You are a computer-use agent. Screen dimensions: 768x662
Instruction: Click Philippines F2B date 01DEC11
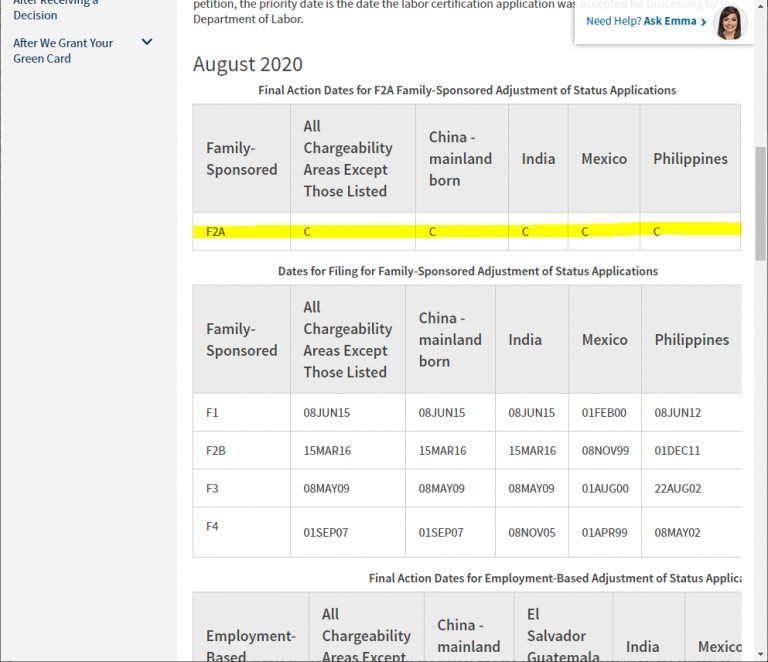pyautogui.click(x=677, y=450)
